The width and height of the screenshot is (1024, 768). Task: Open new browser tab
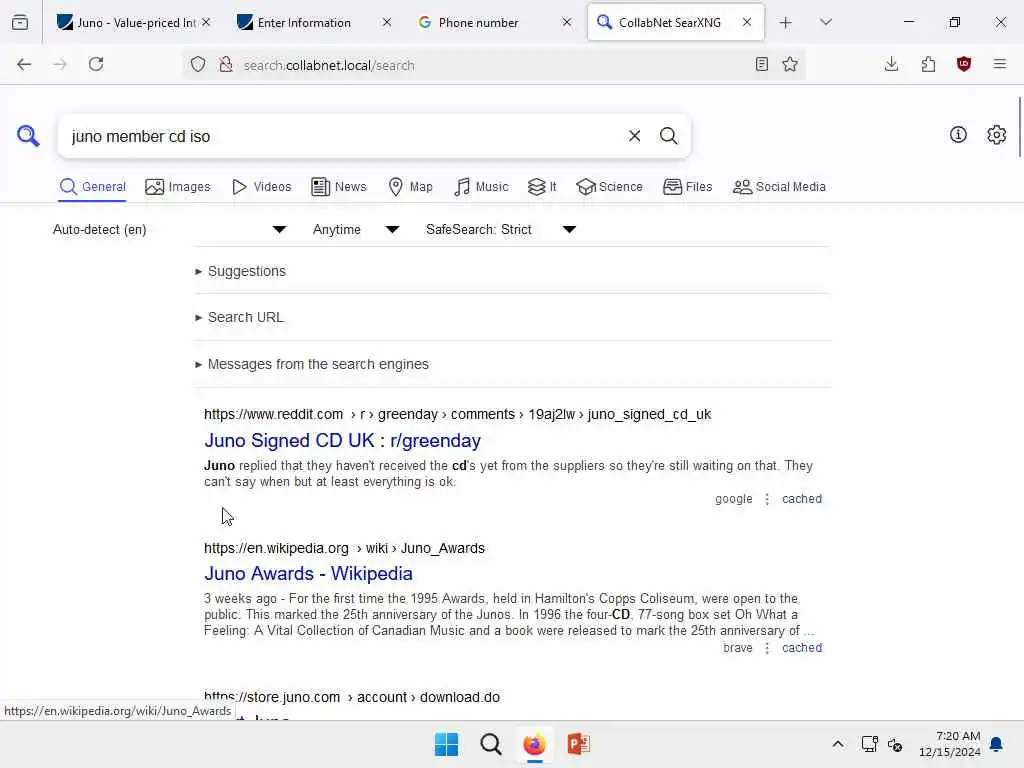[x=786, y=23]
